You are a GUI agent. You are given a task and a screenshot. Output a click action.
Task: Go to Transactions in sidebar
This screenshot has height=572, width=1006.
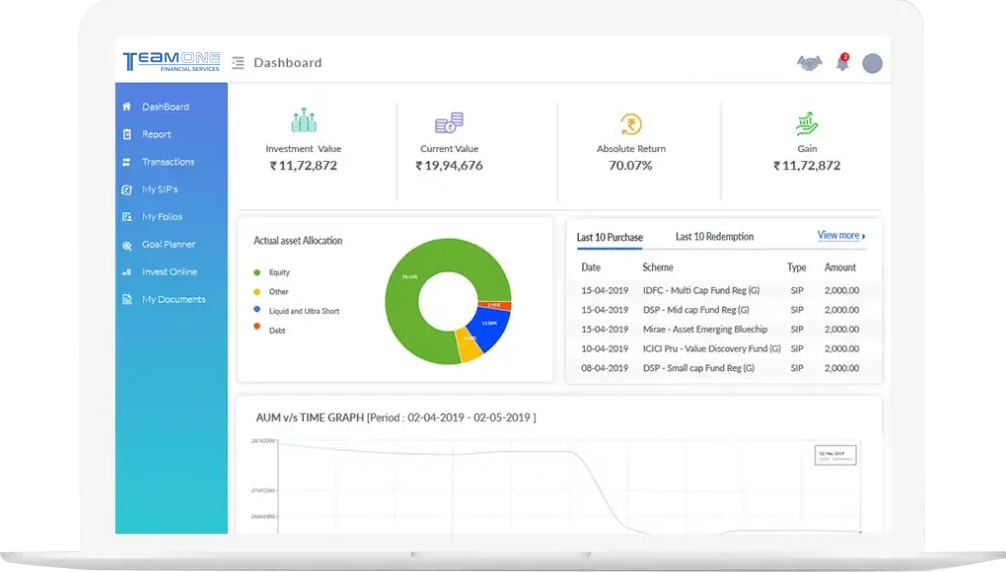167,162
